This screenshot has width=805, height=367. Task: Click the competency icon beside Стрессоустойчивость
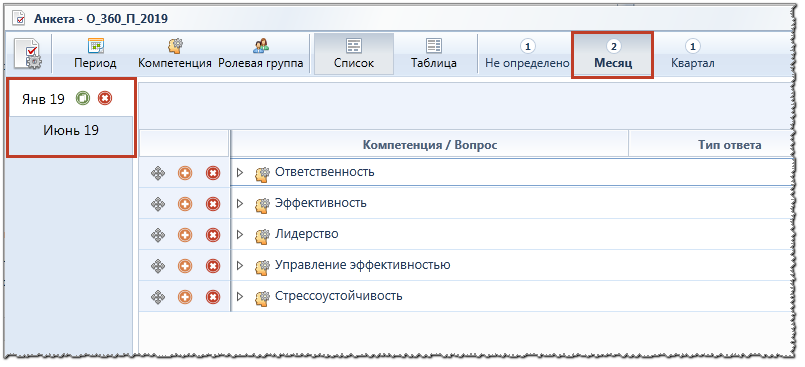coord(262,298)
